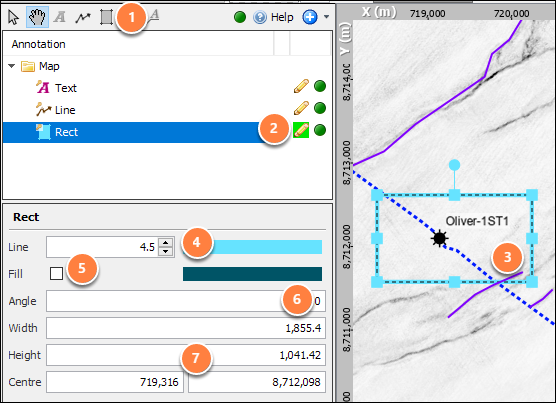
Task: Toggle edit pencil on Rect row
Action: (x=301, y=130)
